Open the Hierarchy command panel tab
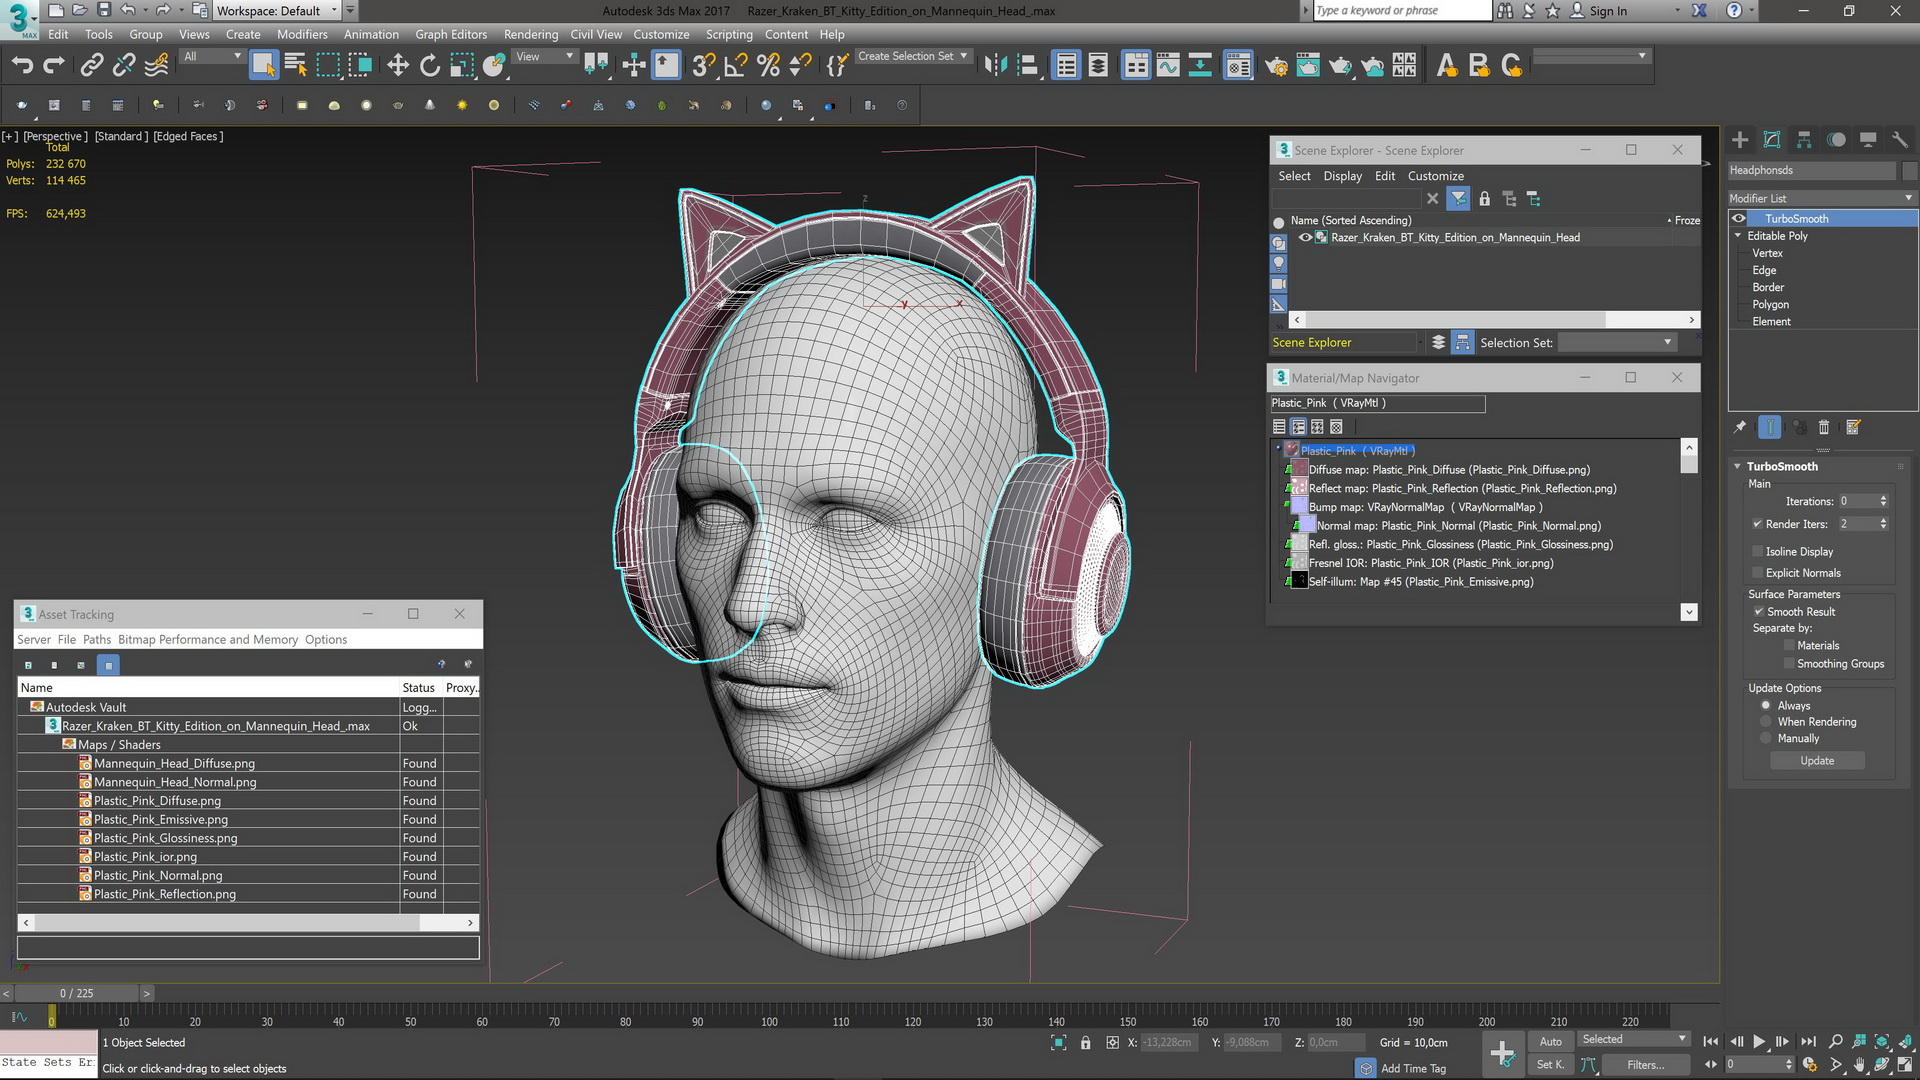 click(1804, 140)
